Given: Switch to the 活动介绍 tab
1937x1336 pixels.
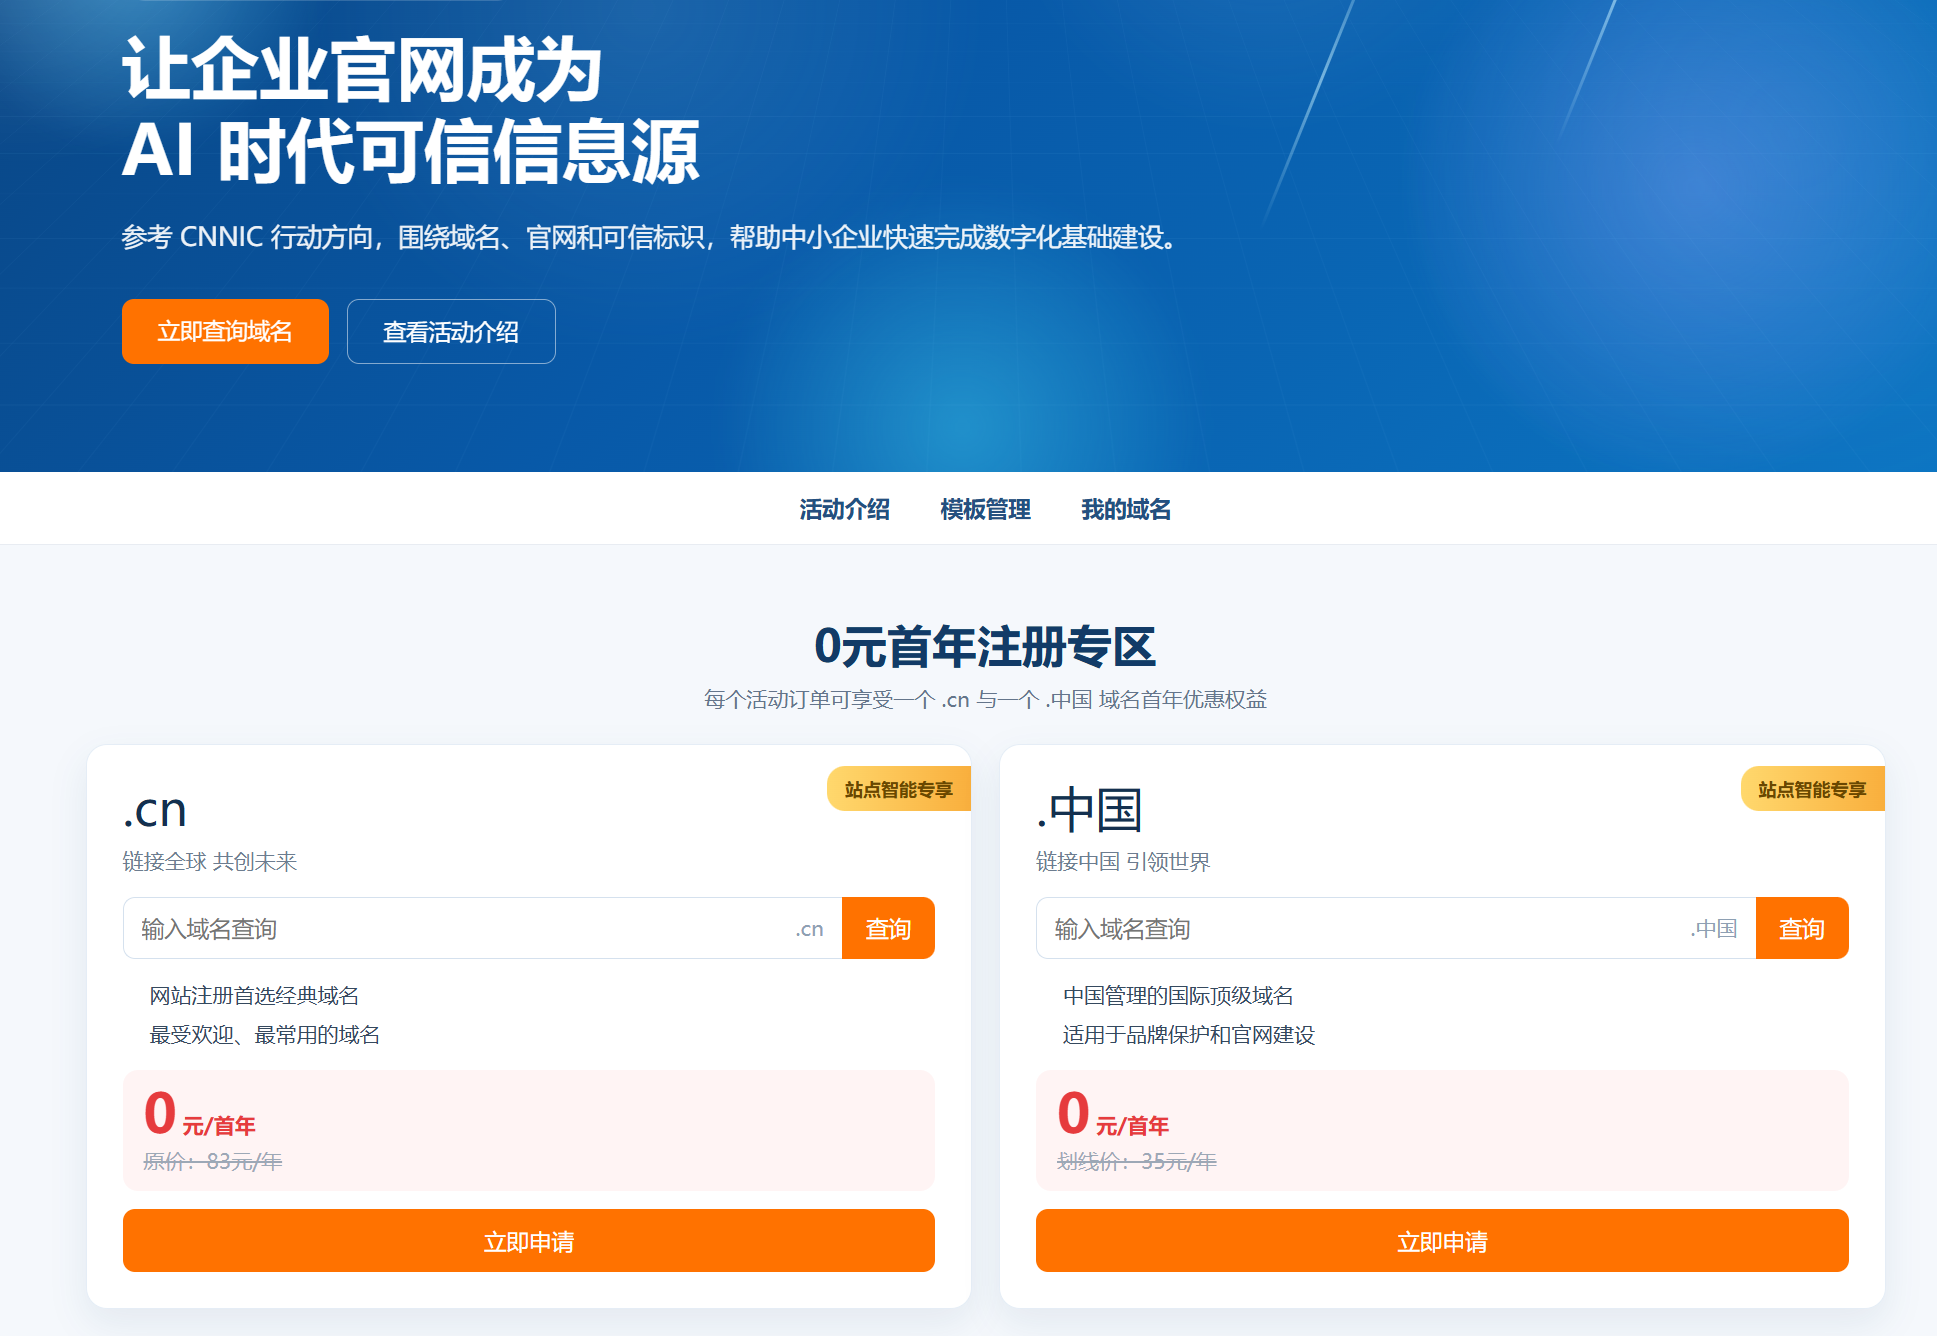Looking at the screenshot, I should click(x=844, y=509).
